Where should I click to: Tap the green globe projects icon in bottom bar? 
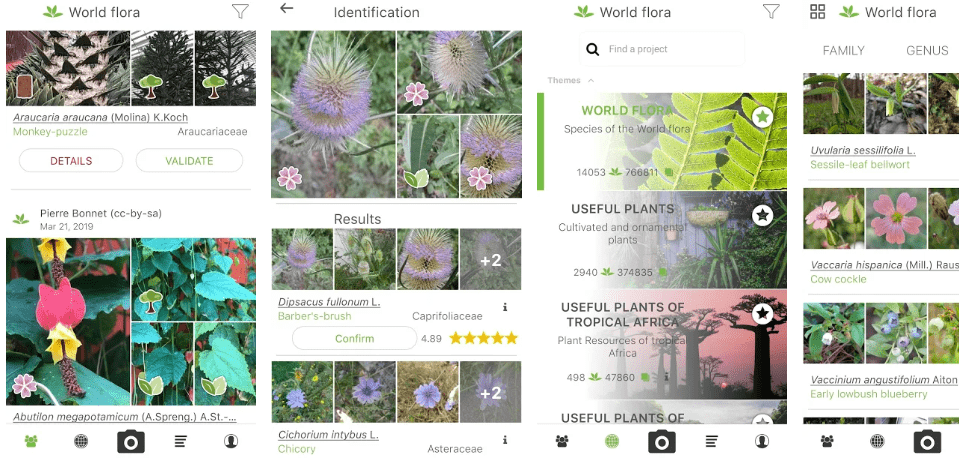click(x=611, y=441)
